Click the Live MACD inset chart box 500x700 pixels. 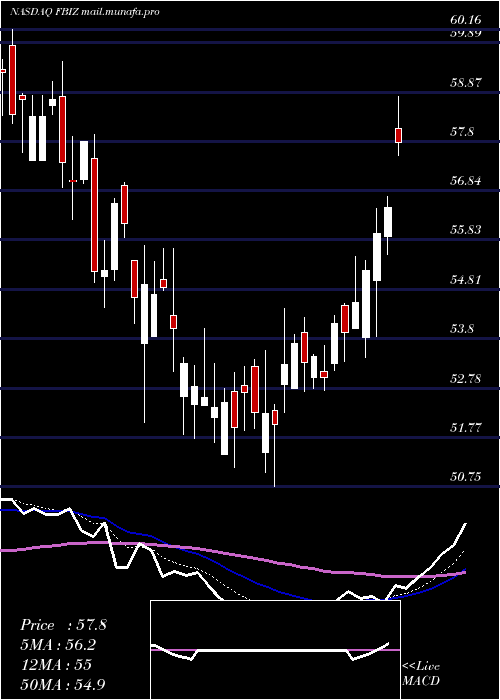pos(275,650)
